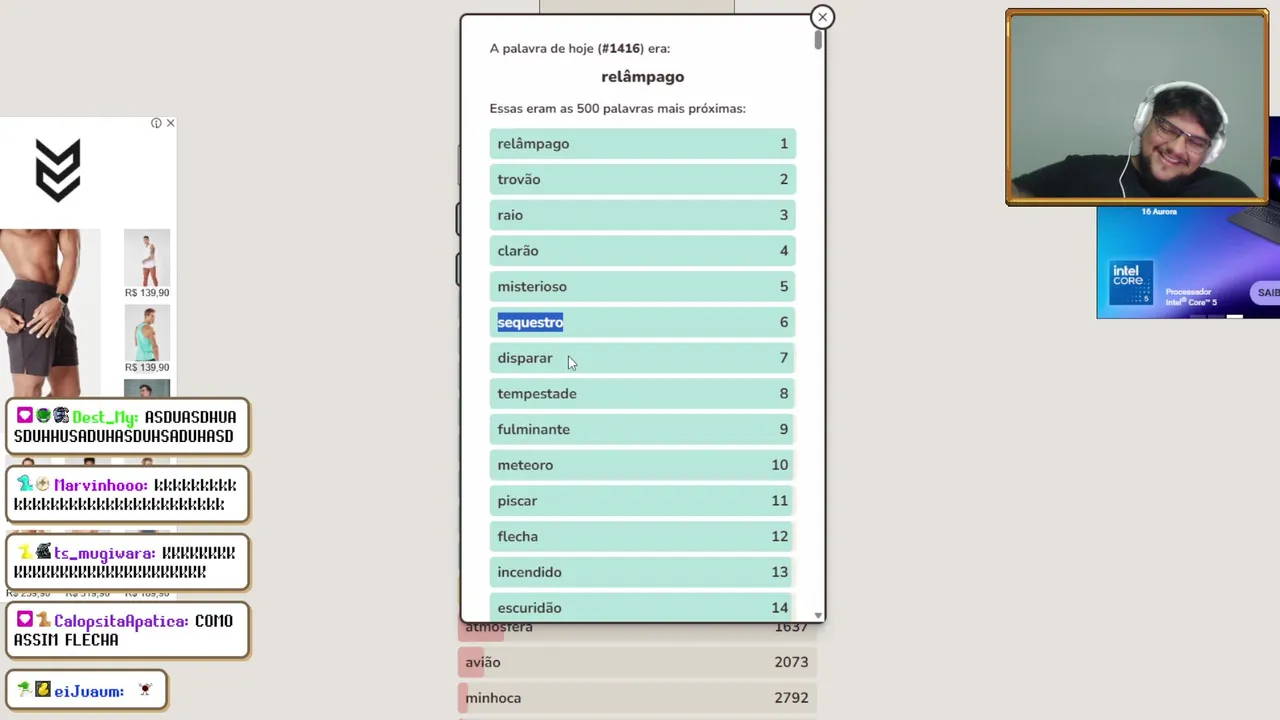Click the clothing brand chevron logo
Viewport: 1280px width, 720px height.
pyautogui.click(x=58, y=170)
